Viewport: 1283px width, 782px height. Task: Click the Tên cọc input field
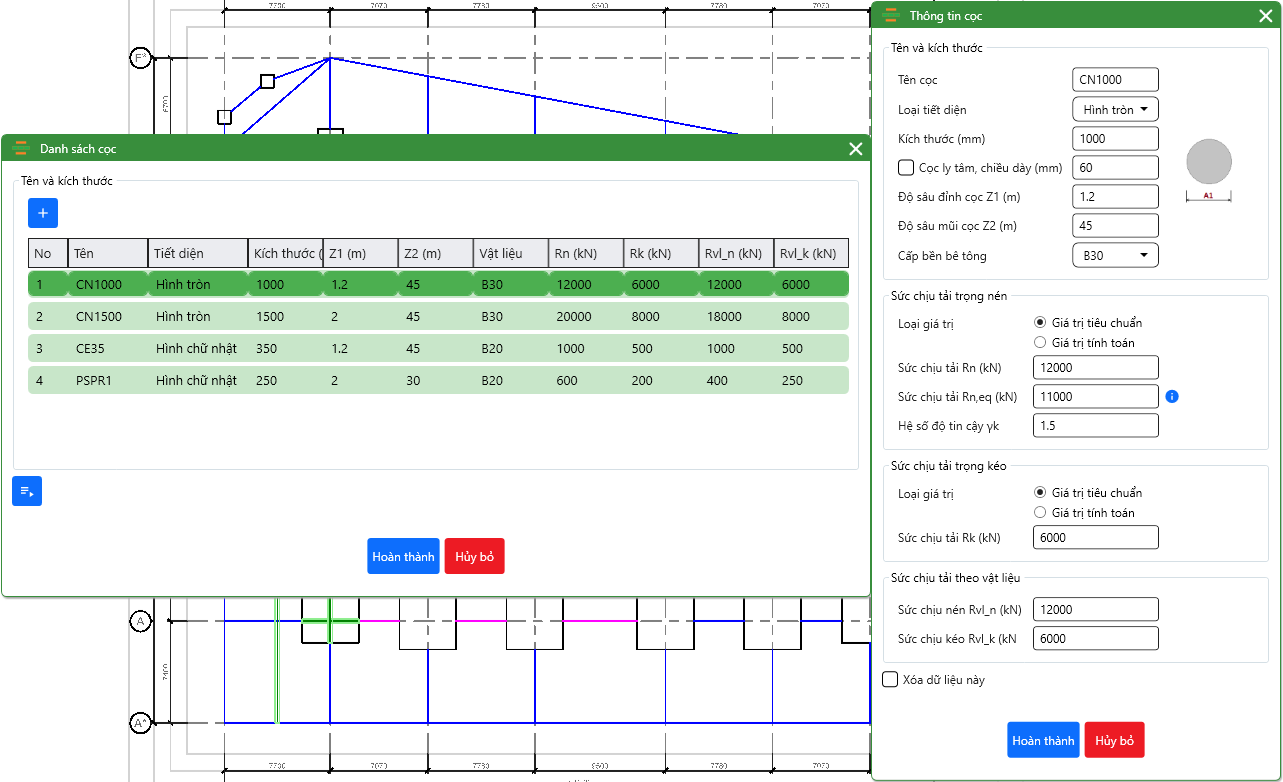click(1115, 80)
